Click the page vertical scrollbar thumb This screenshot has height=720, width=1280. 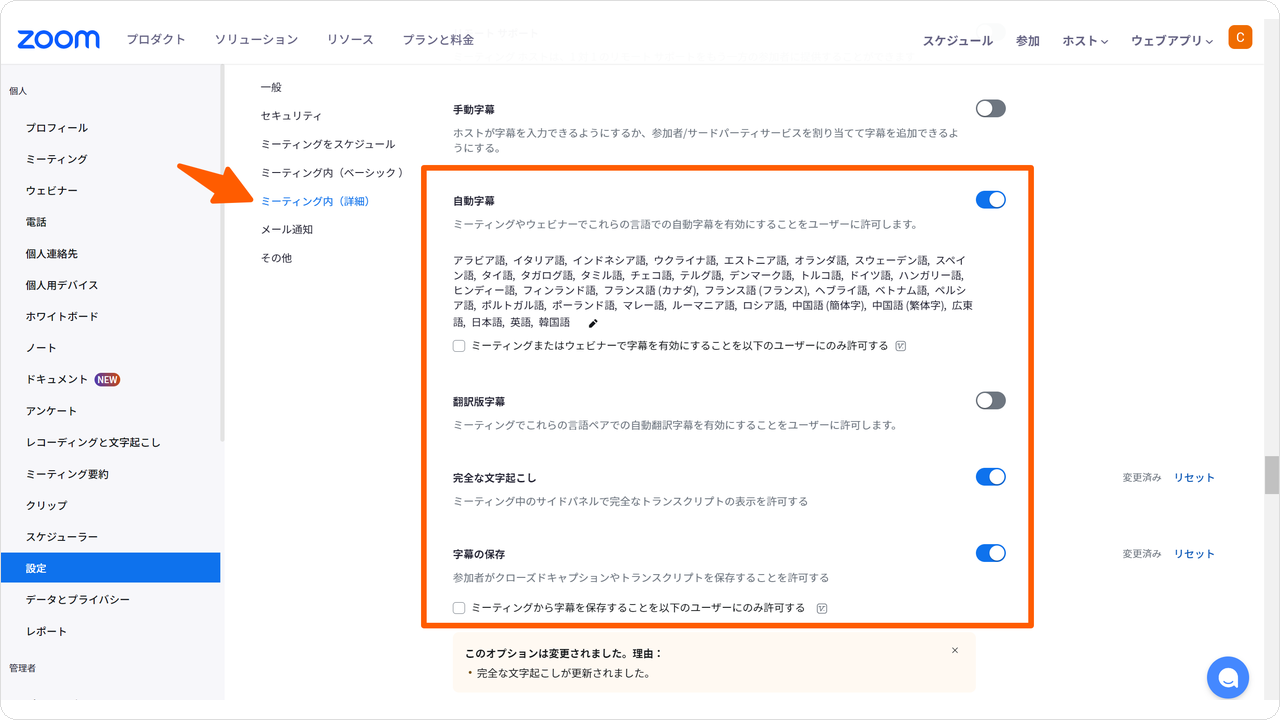coord(1272,475)
